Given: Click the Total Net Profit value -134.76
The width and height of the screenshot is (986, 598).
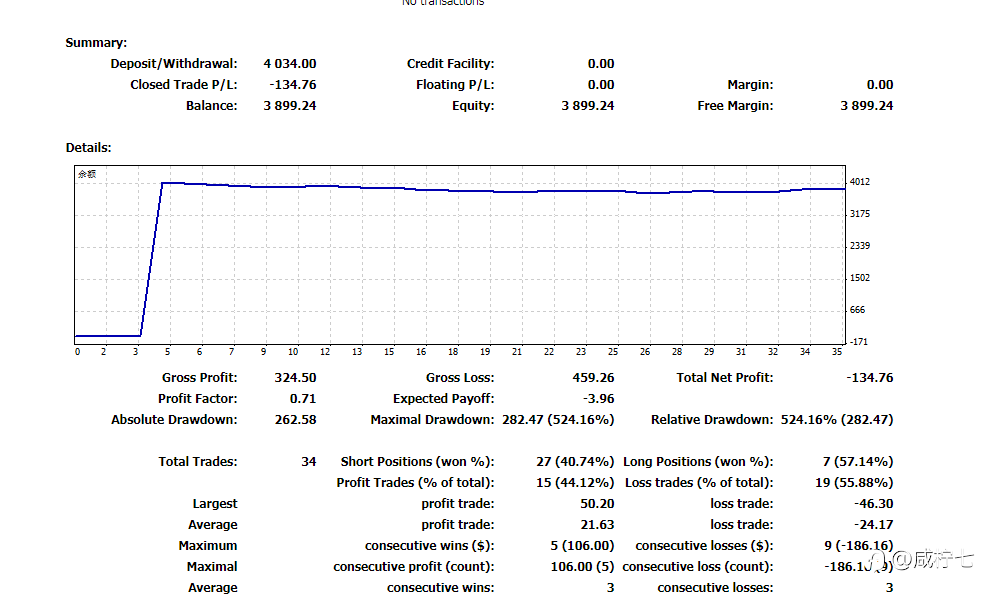Looking at the screenshot, I should click(870, 378).
